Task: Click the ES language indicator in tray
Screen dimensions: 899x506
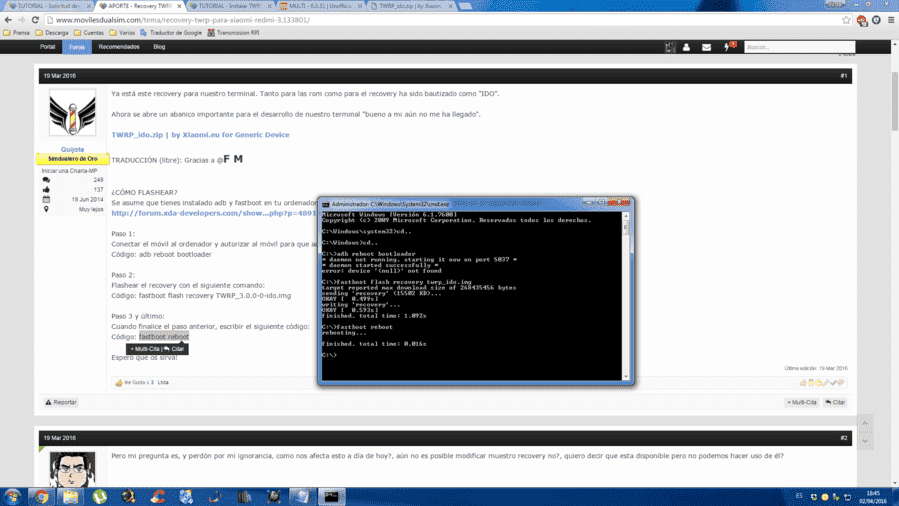Action: (799, 496)
